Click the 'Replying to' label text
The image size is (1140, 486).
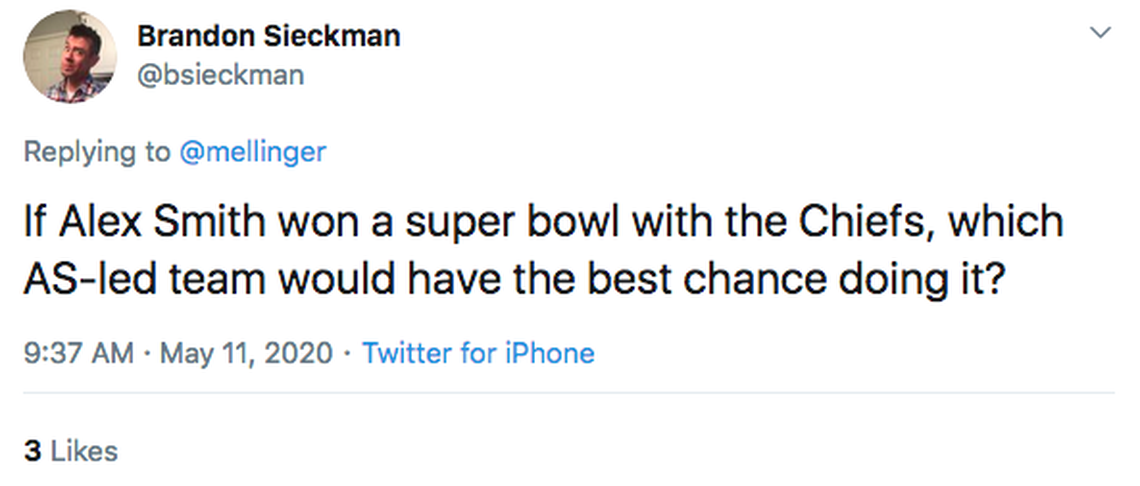pos(96,151)
